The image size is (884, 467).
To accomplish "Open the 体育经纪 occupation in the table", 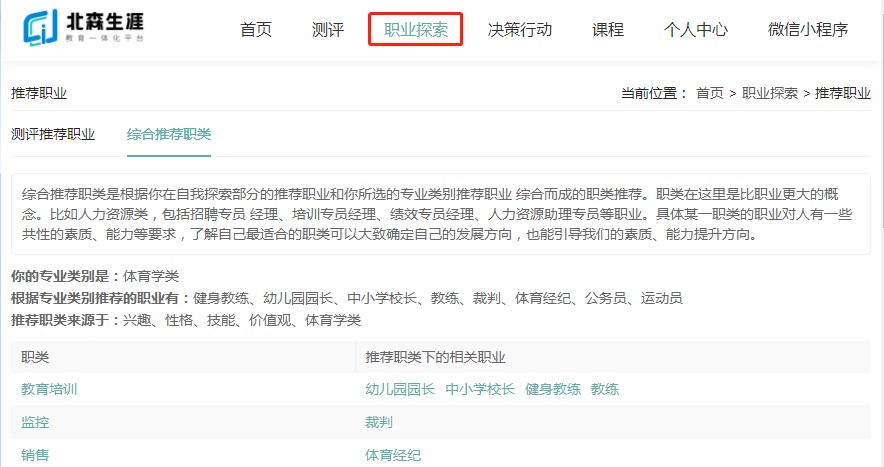I will (x=393, y=455).
